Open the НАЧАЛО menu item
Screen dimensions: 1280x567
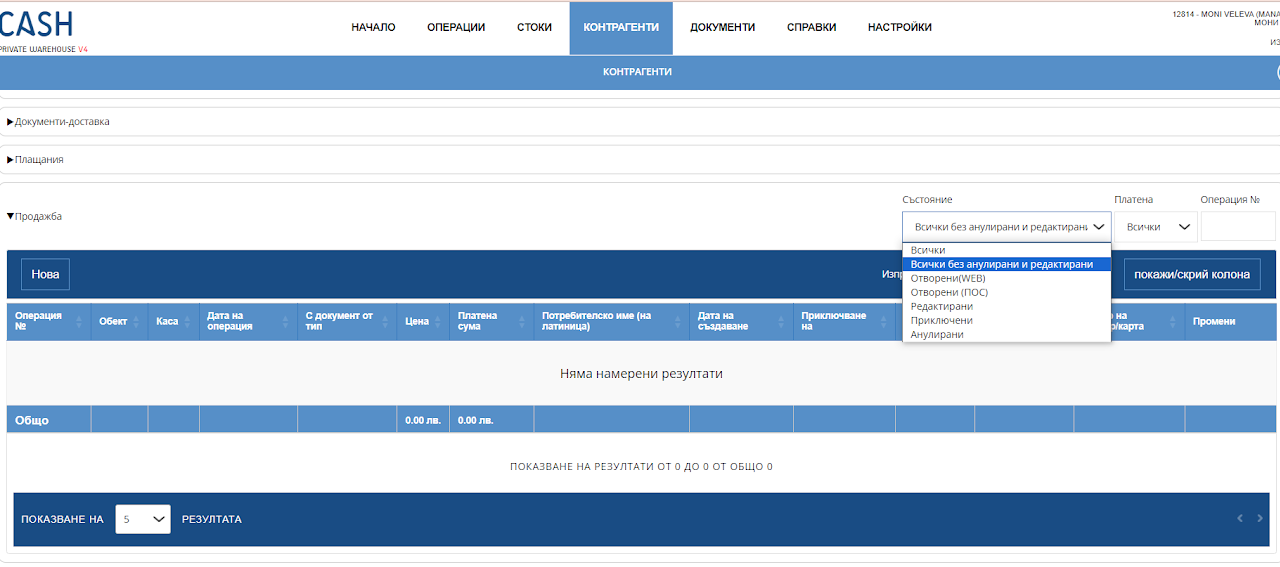(x=373, y=27)
